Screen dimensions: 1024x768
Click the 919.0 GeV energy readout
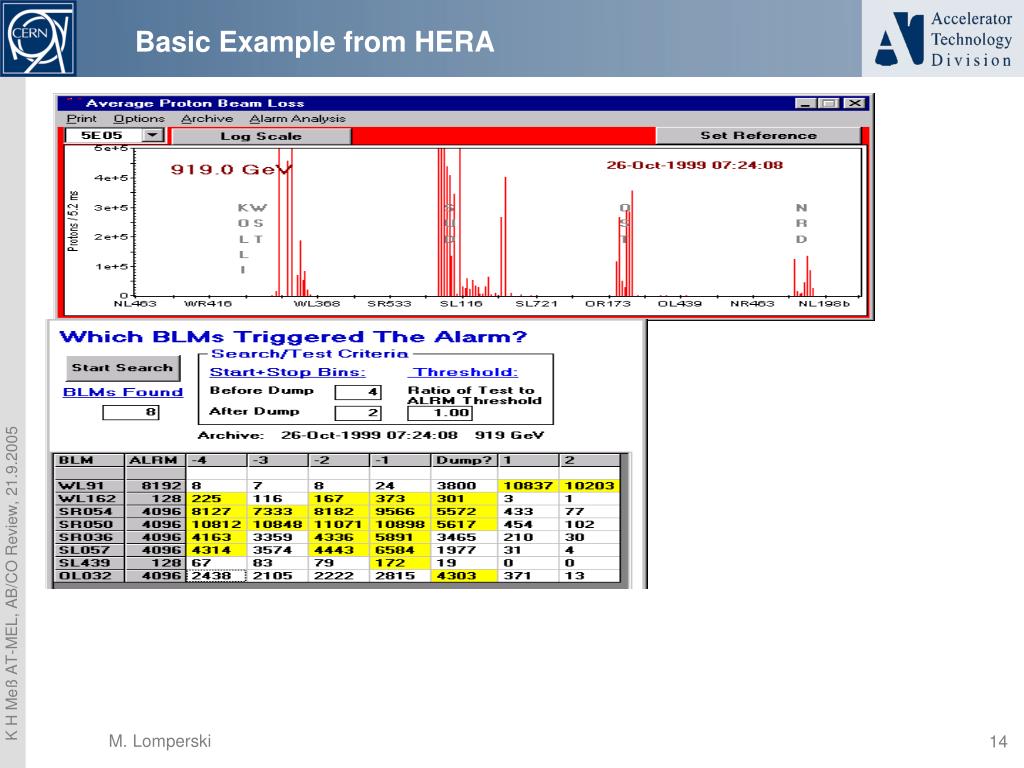232,170
